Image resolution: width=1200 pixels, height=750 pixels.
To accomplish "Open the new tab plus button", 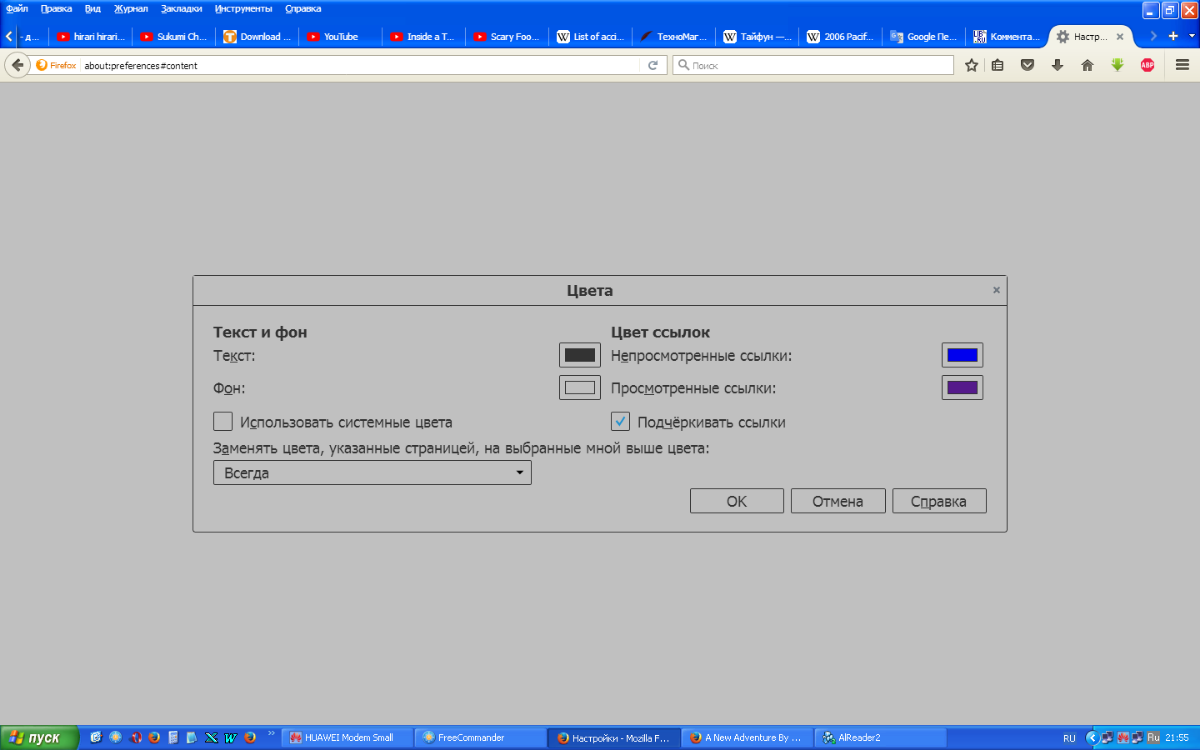I will tap(1174, 36).
